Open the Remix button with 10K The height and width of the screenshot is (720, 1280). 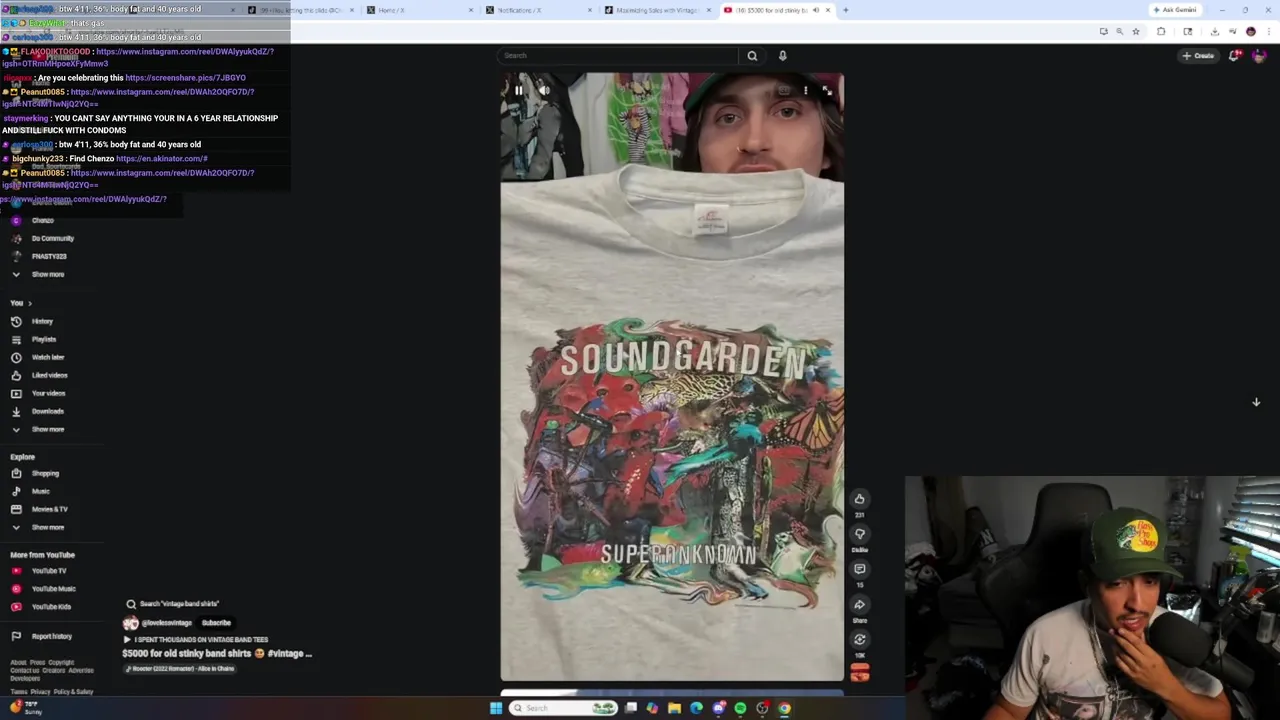(859, 639)
